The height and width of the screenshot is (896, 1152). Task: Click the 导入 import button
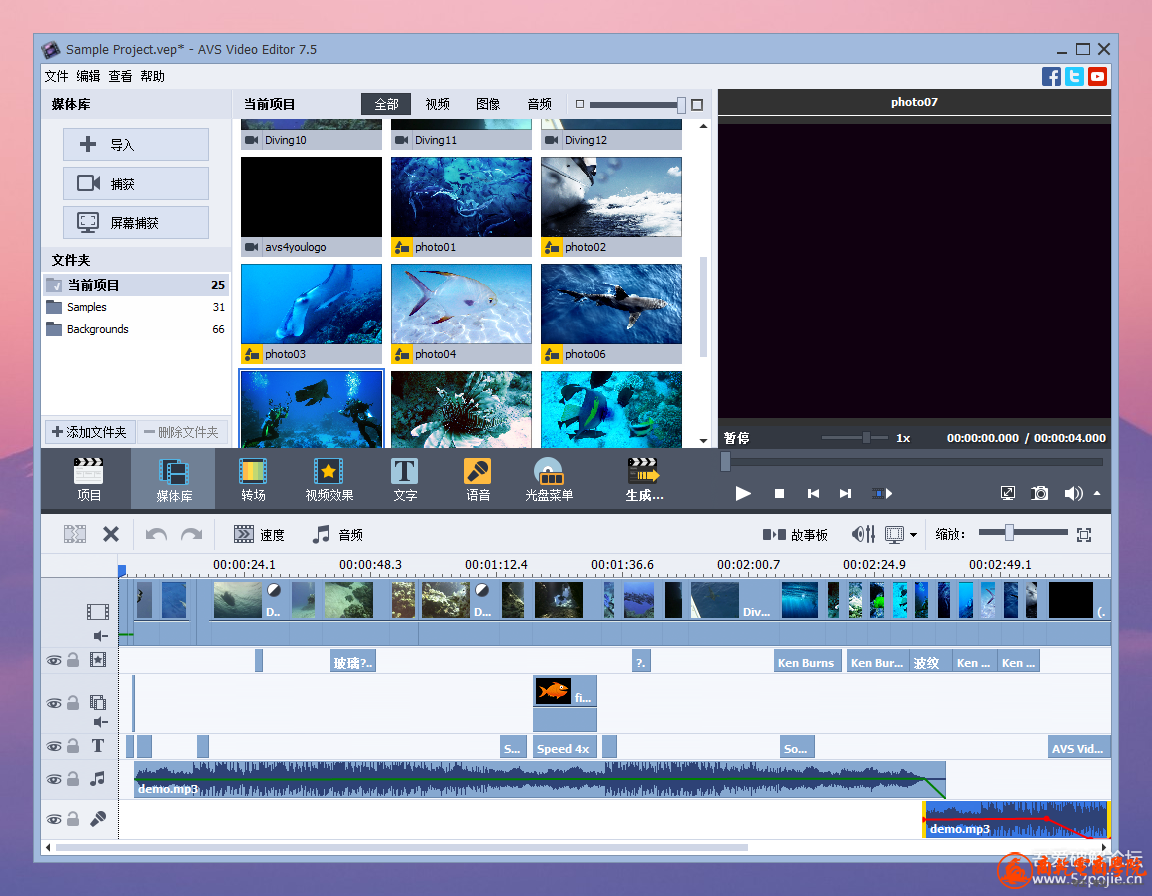(136, 145)
